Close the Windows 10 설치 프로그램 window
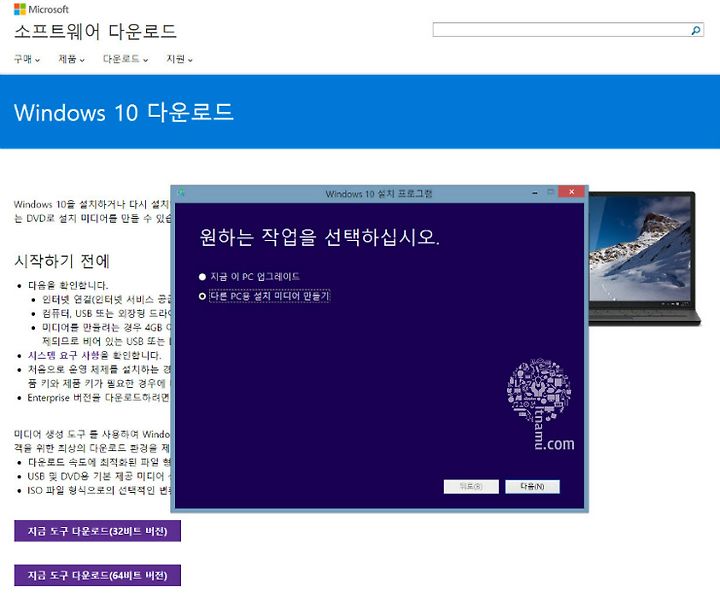This screenshot has height=597, width=720. tap(571, 192)
